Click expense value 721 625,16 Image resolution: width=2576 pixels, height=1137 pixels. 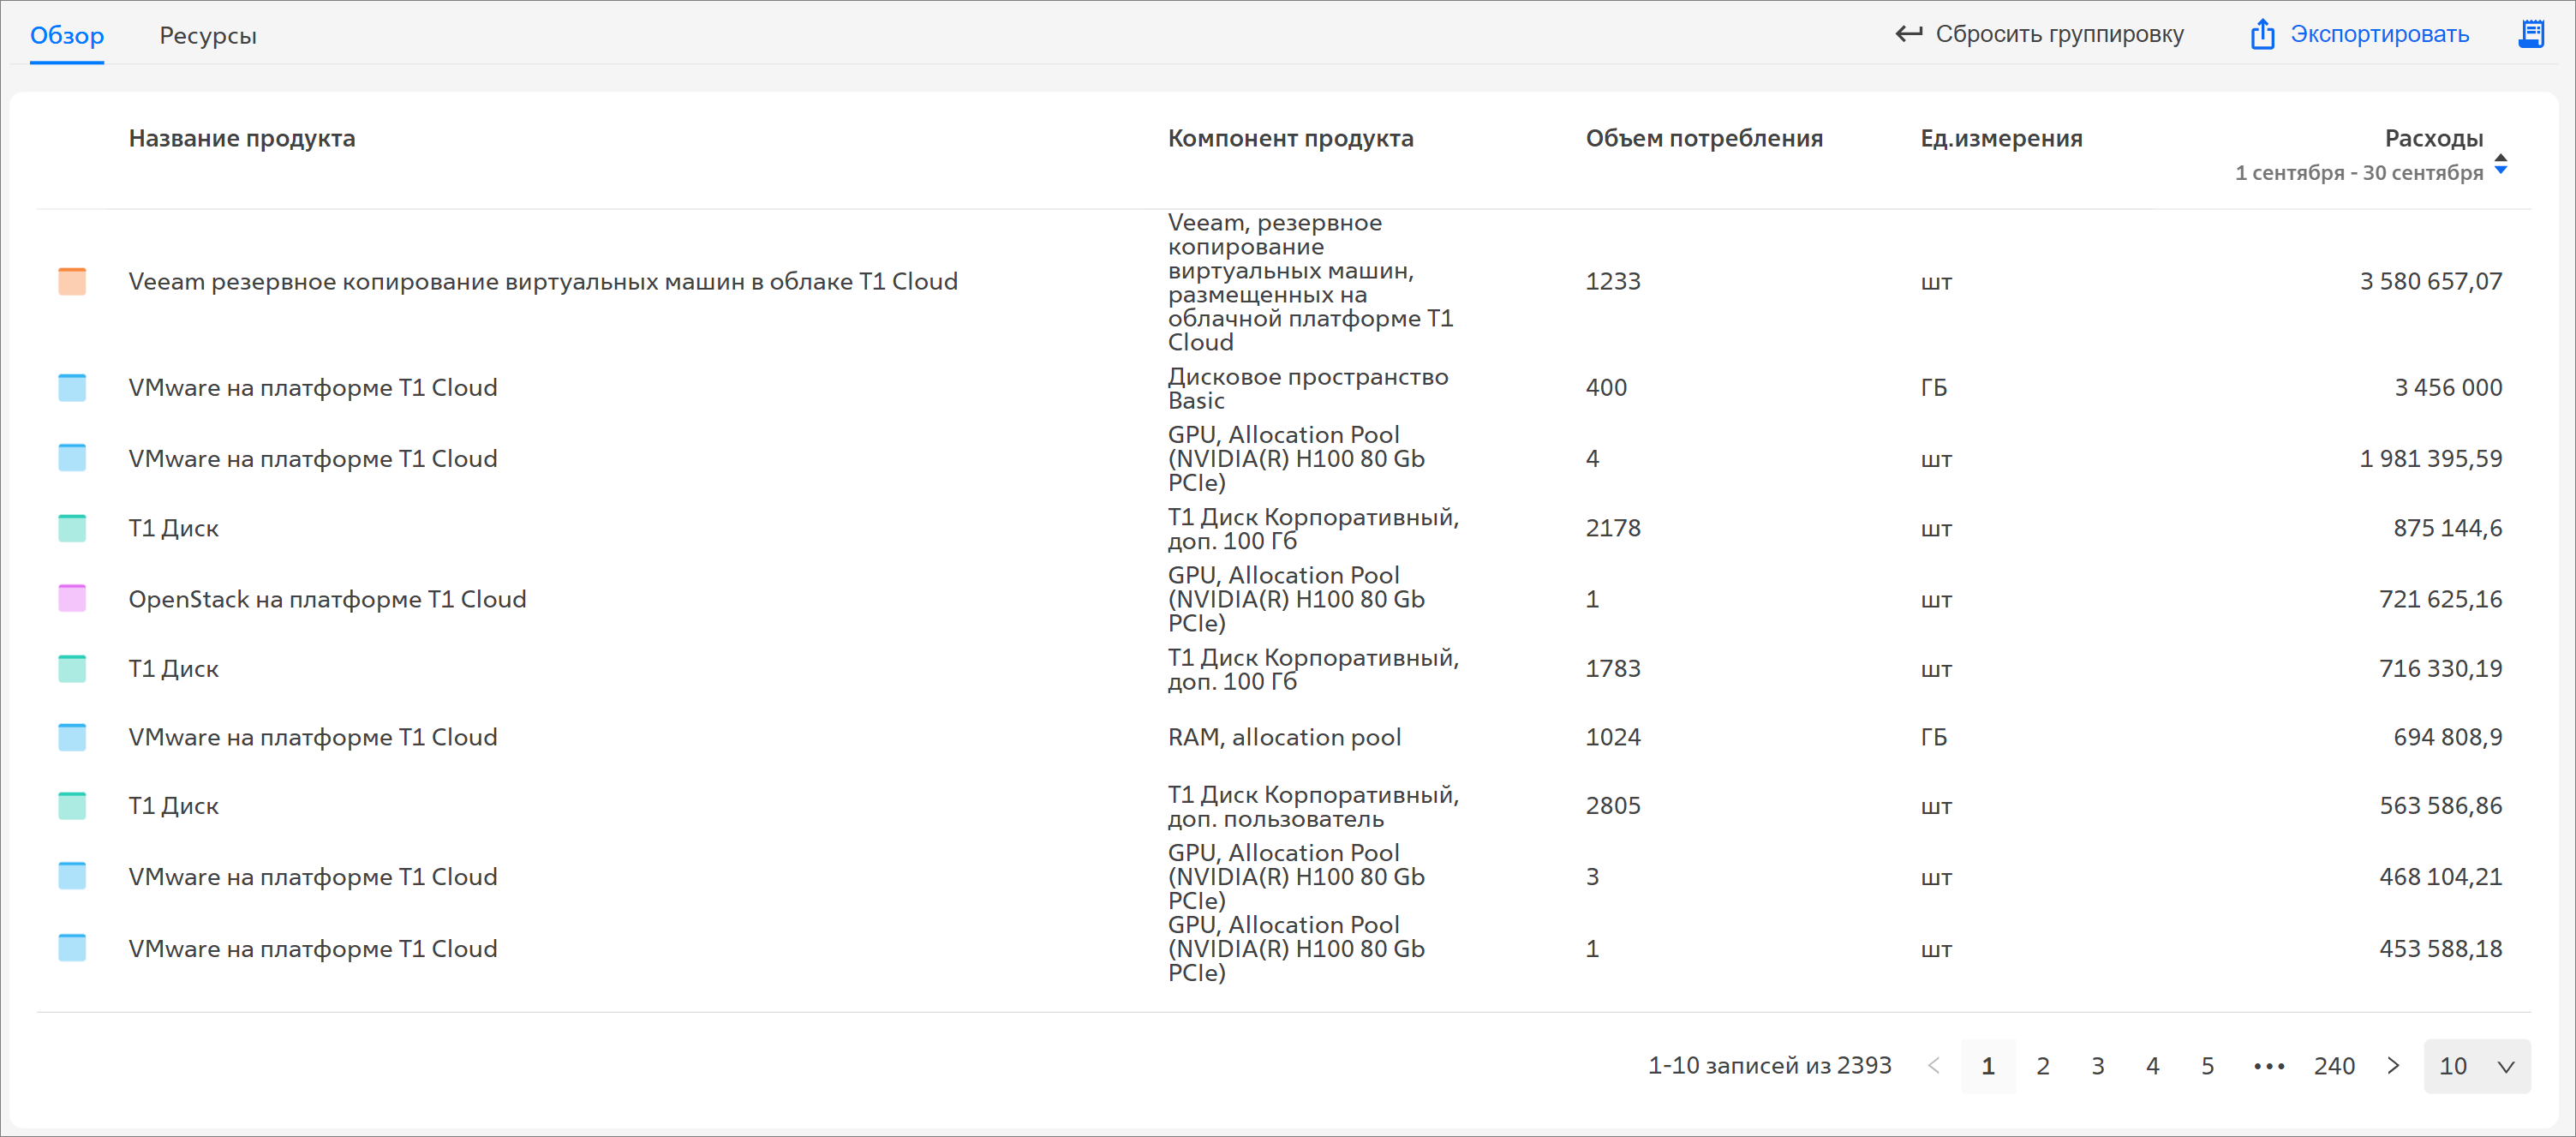(x=2440, y=599)
